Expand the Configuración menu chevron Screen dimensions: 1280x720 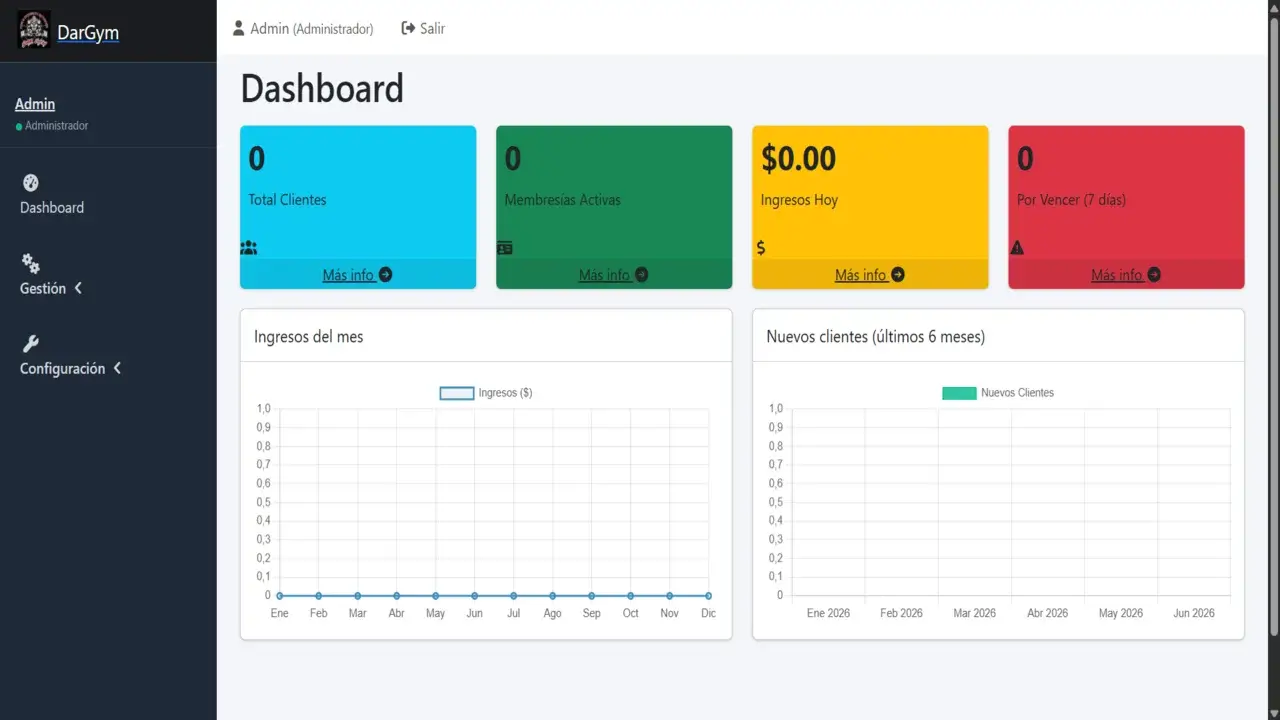coord(117,368)
